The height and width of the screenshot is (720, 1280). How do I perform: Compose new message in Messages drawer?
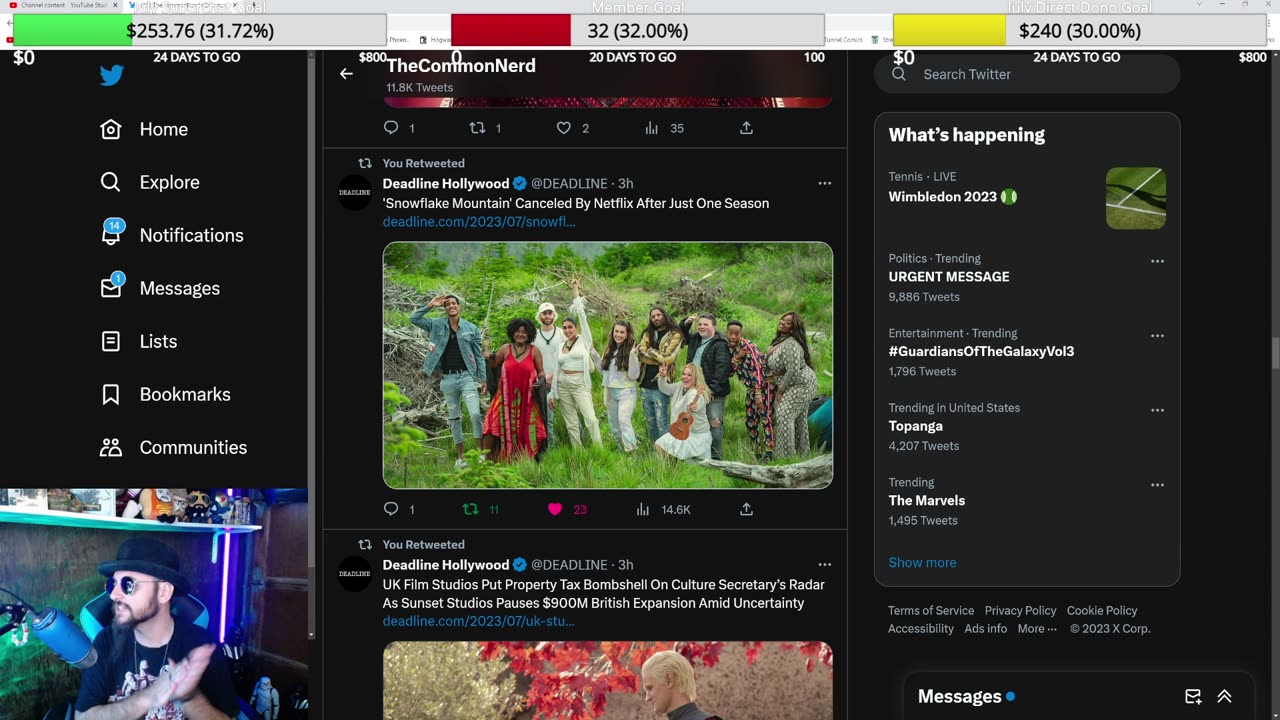click(x=1193, y=696)
